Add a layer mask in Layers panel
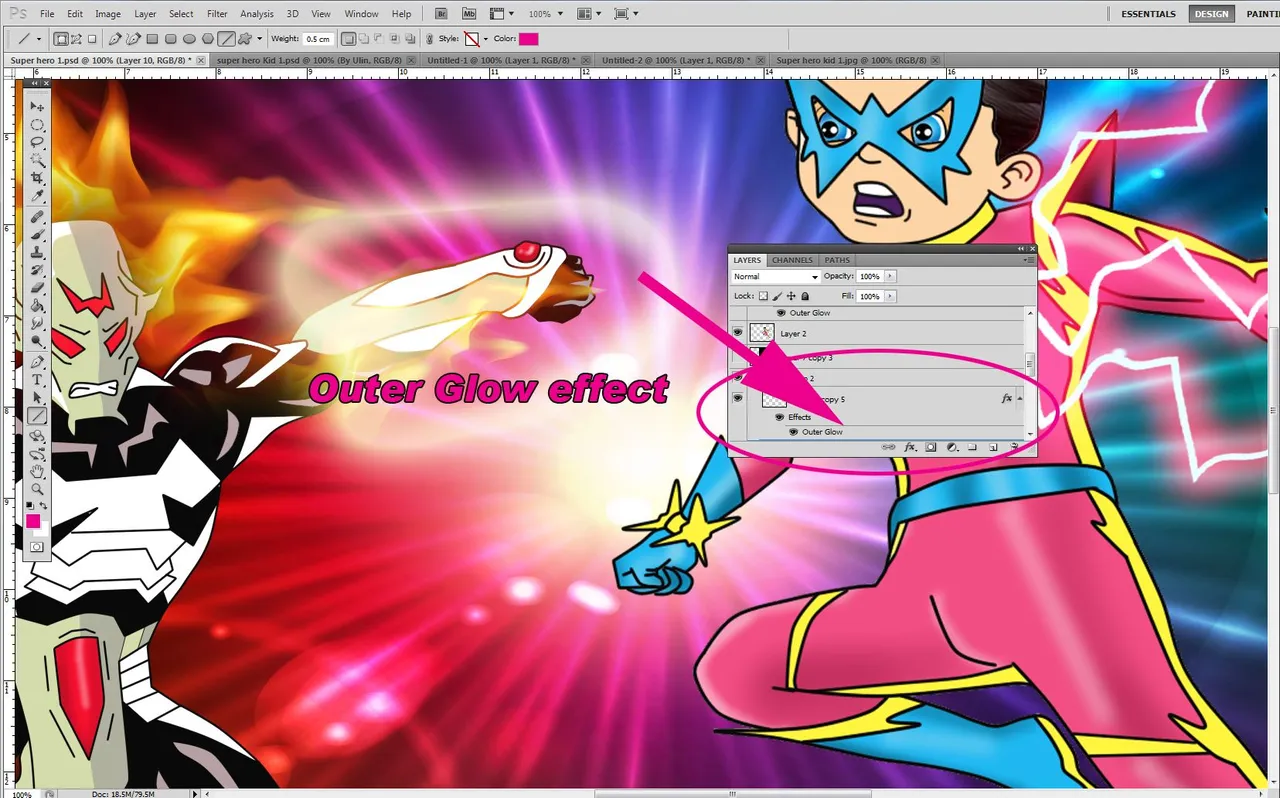Image resolution: width=1280 pixels, height=798 pixels. [x=930, y=447]
